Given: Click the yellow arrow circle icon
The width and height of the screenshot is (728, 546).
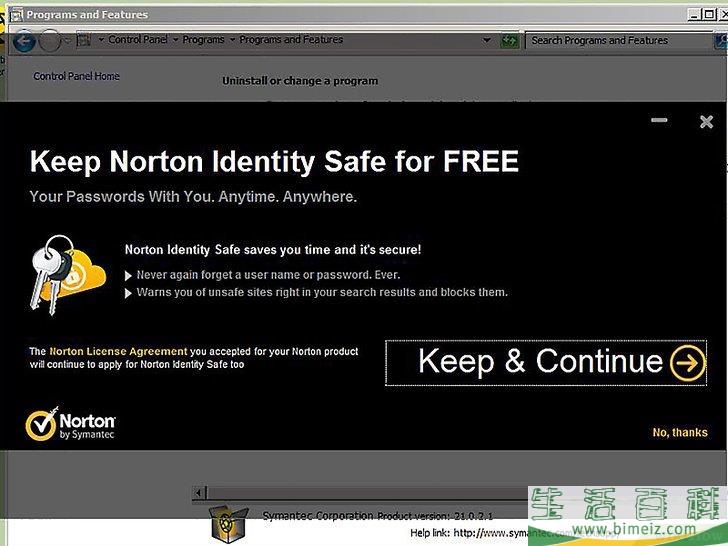Looking at the screenshot, I should click(688, 364).
